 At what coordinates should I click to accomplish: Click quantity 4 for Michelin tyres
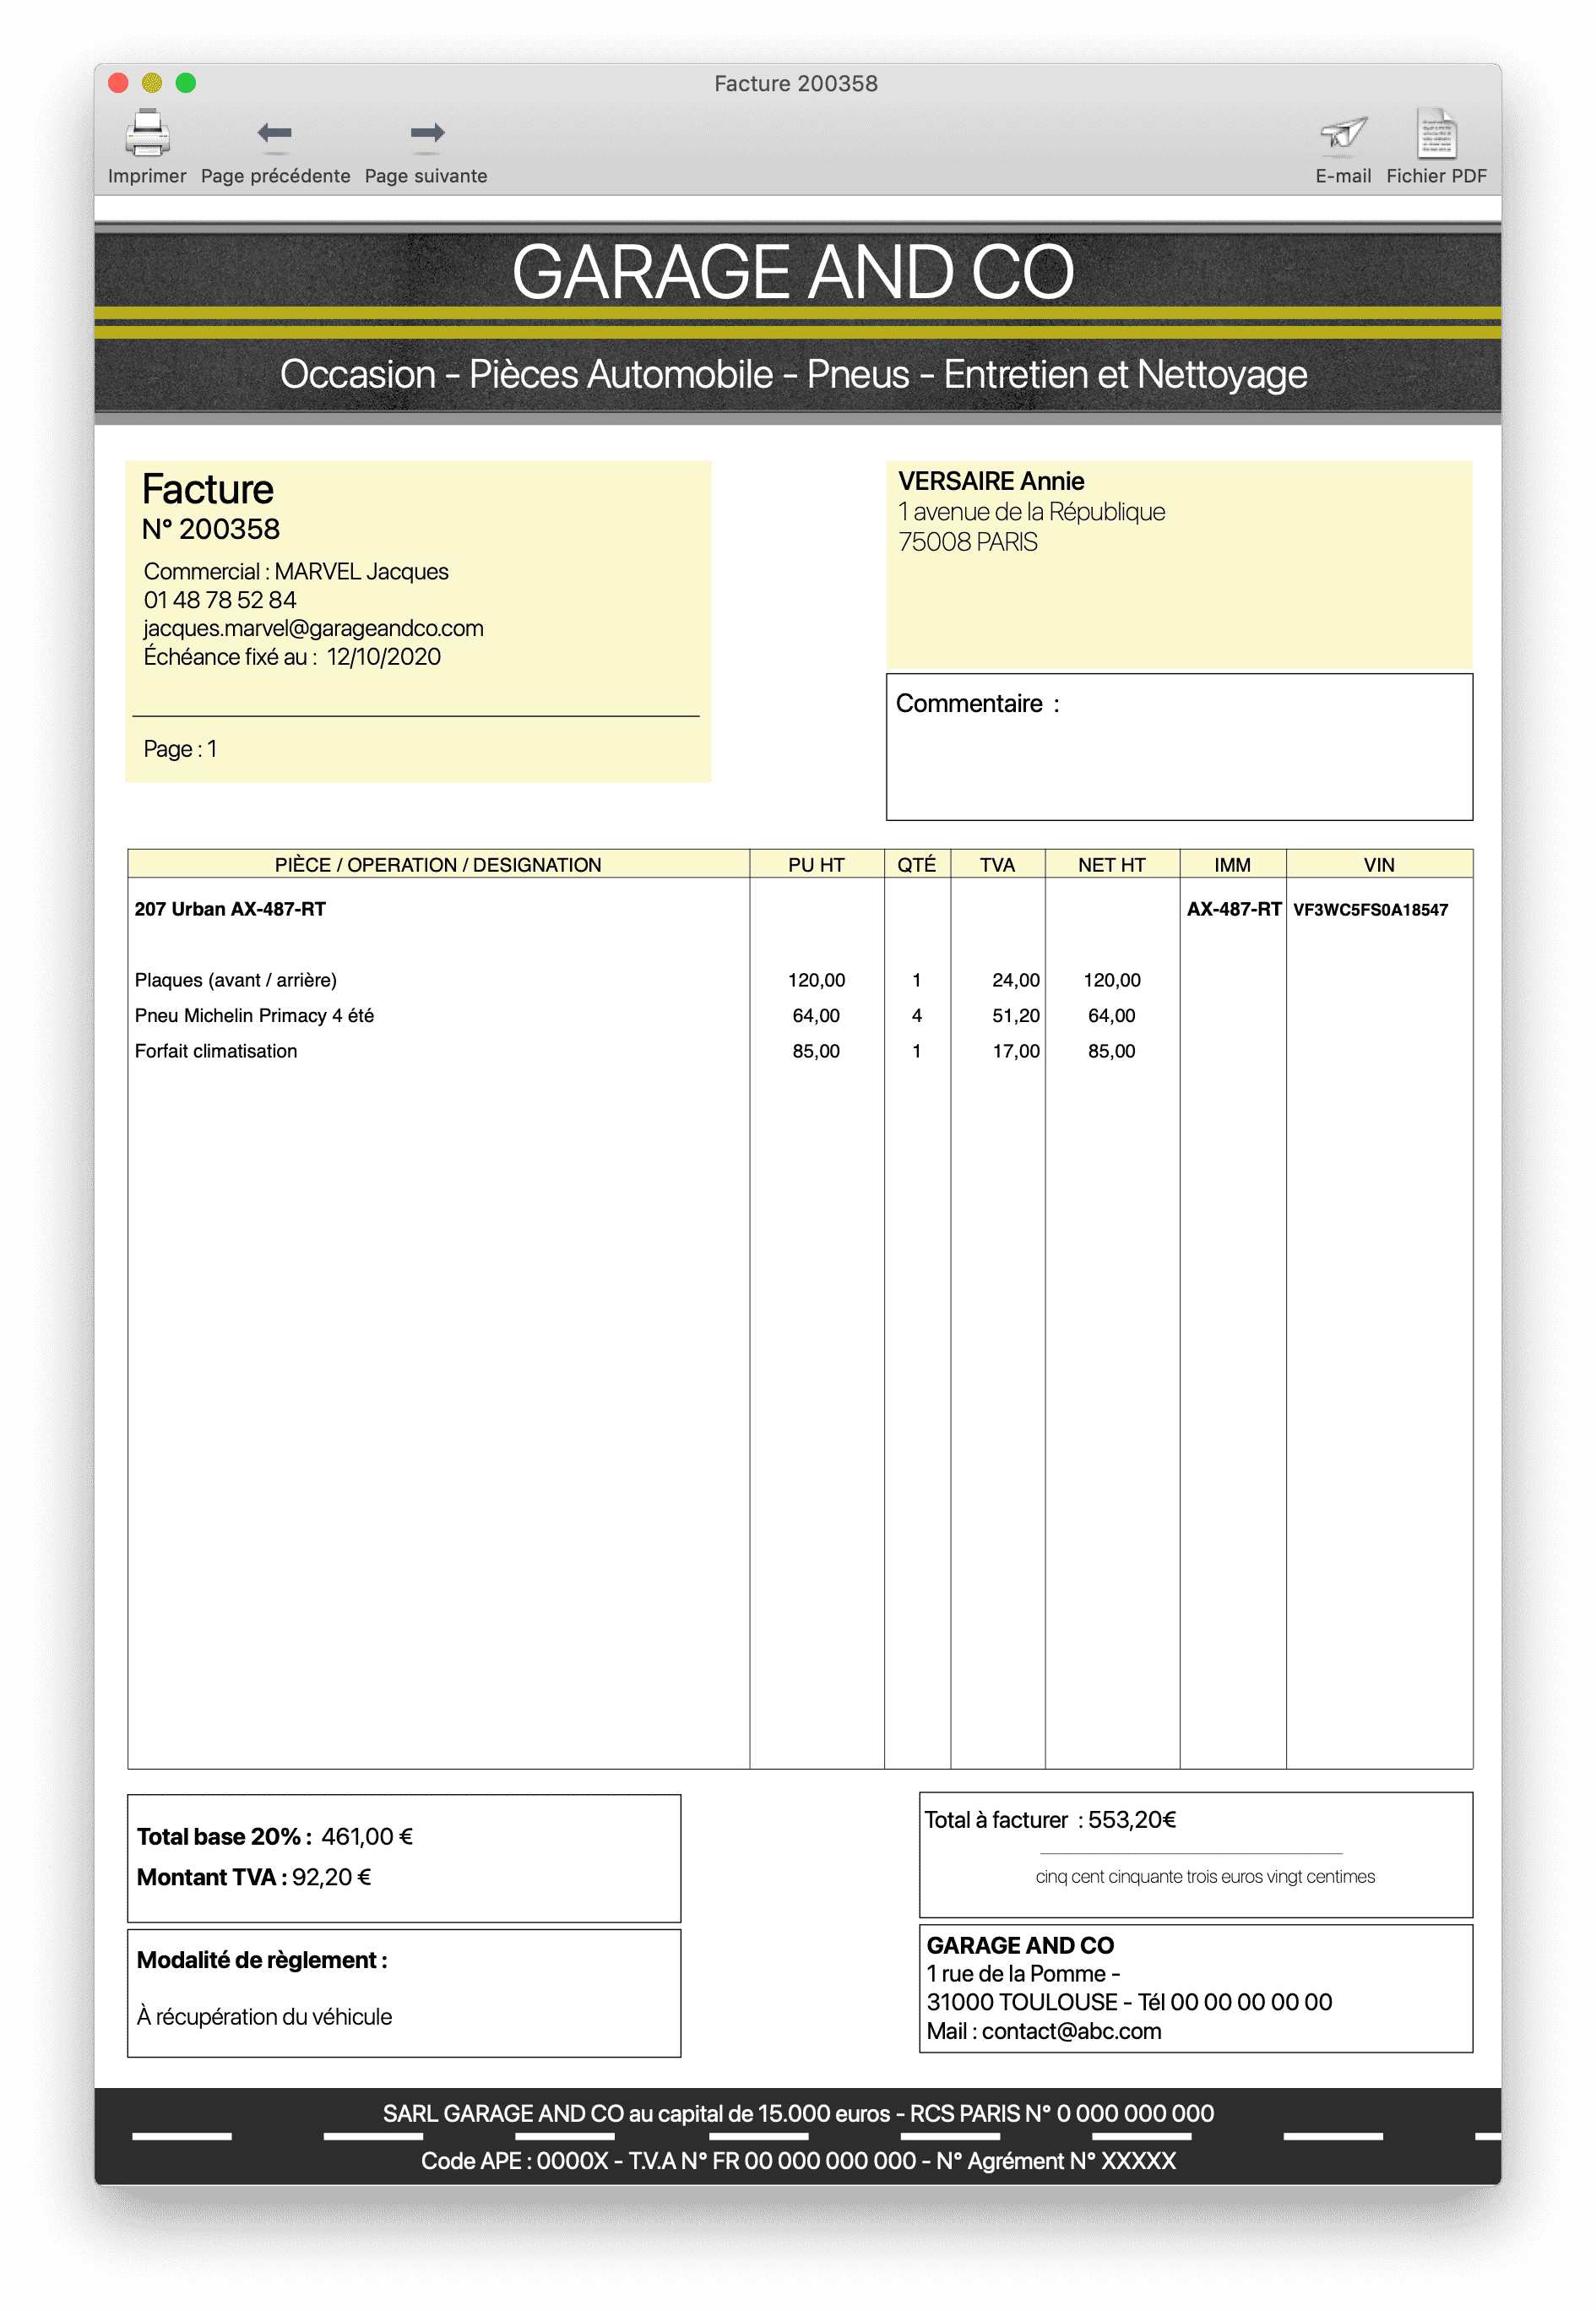point(917,1015)
